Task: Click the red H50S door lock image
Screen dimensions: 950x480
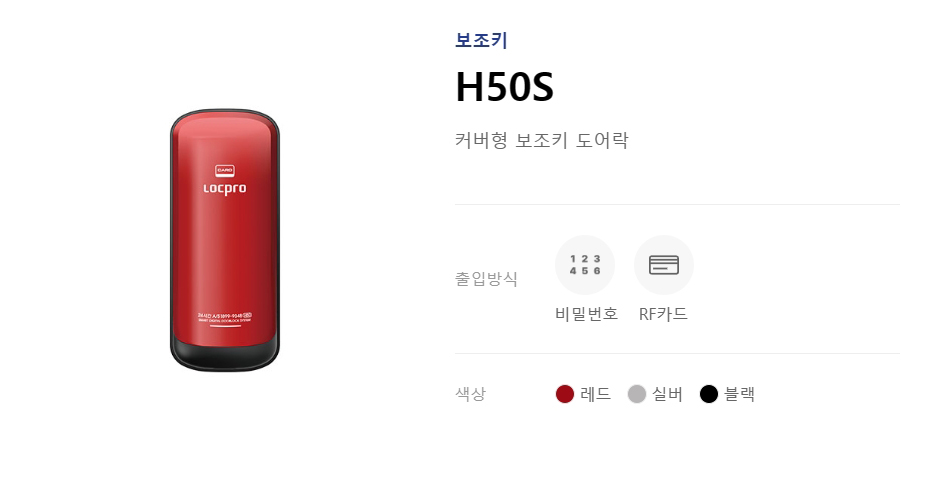Action: [x=225, y=241]
